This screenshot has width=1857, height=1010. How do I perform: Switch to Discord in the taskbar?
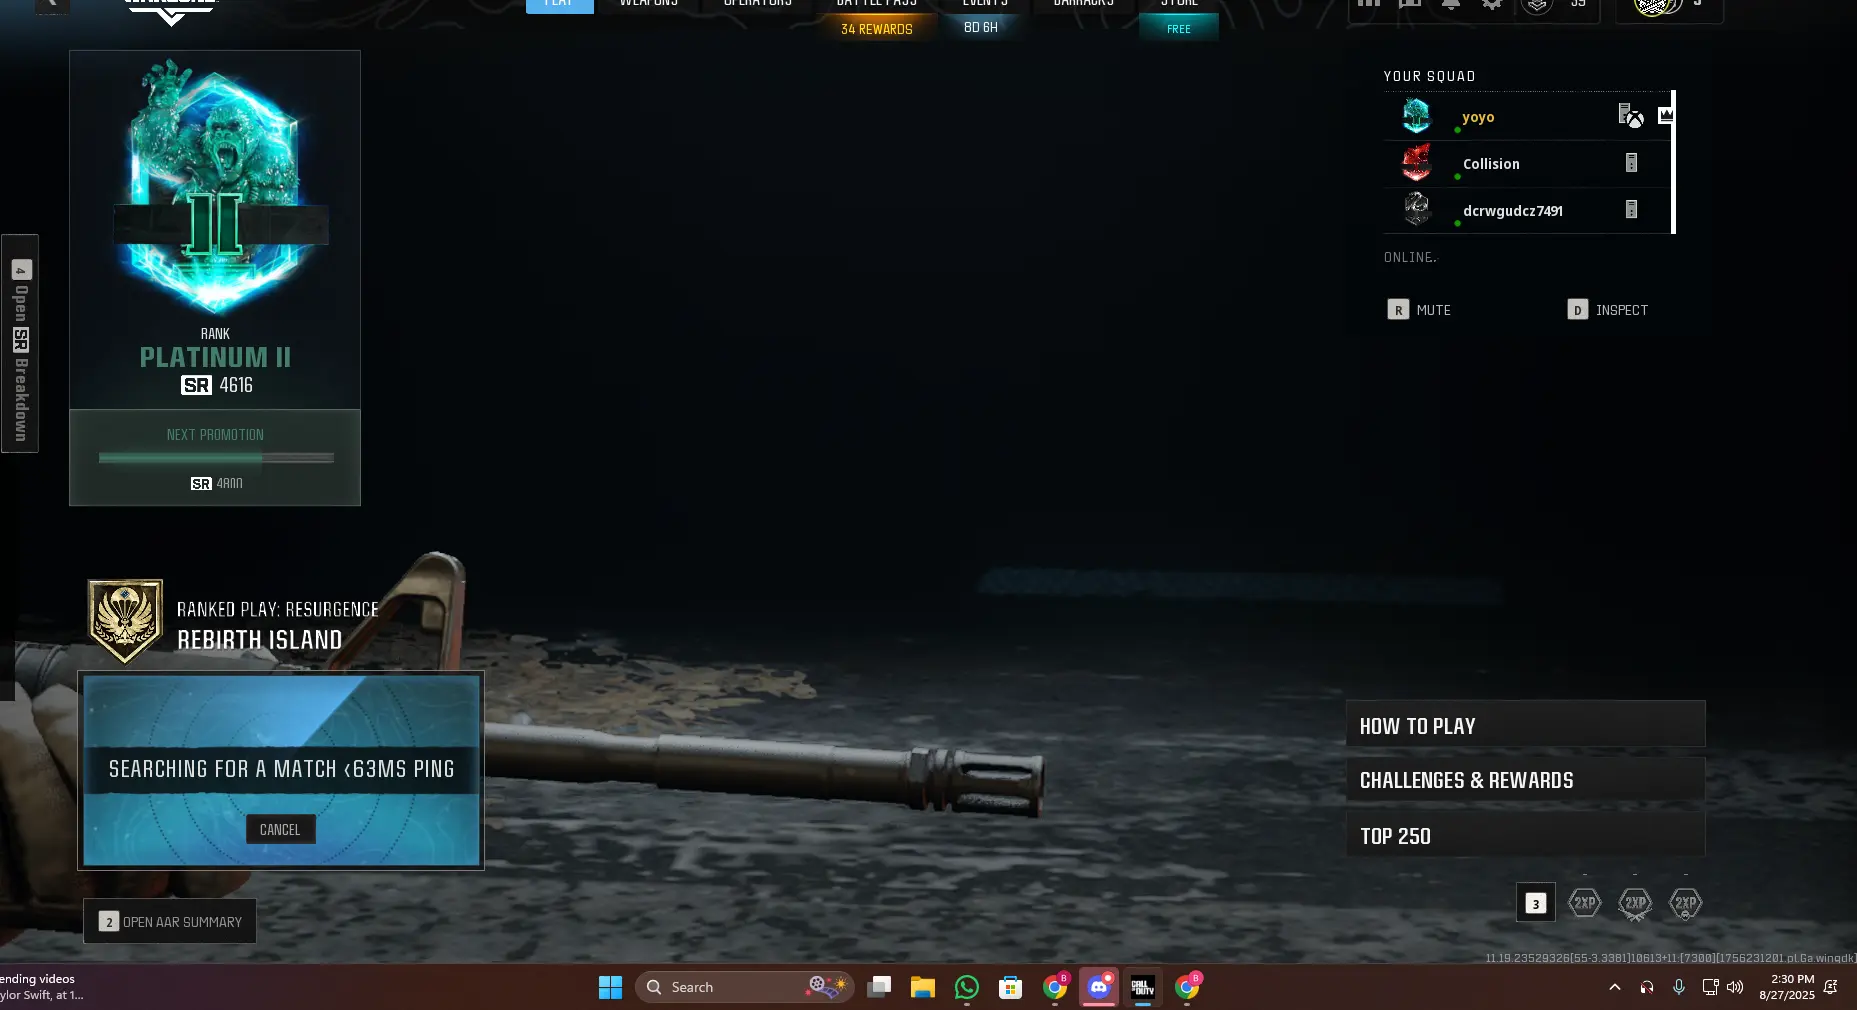(x=1098, y=987)
